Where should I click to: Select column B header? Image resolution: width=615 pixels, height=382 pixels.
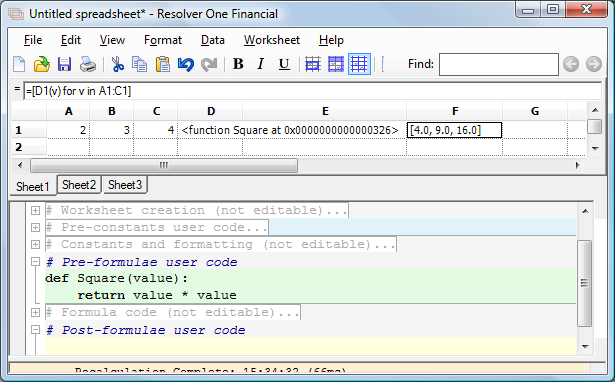coord(112,111)
